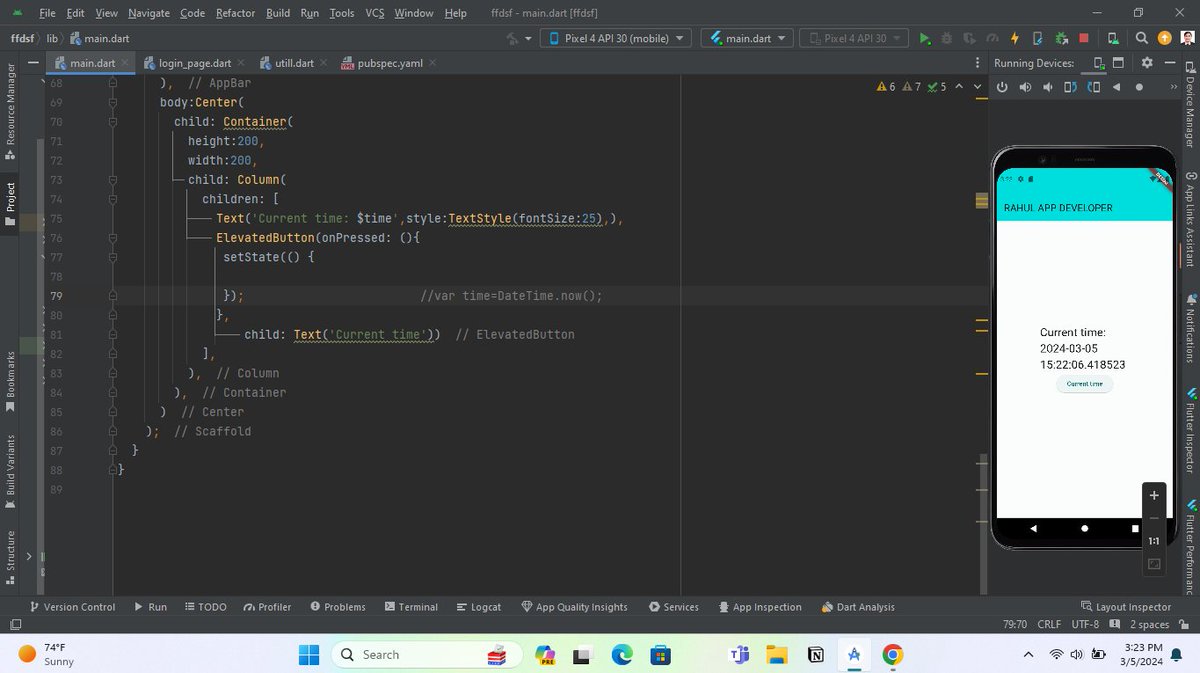This screenshot has height=673, width=1200.
Task: Open the Layout Inspector tool window
Action: (1126, 607)
